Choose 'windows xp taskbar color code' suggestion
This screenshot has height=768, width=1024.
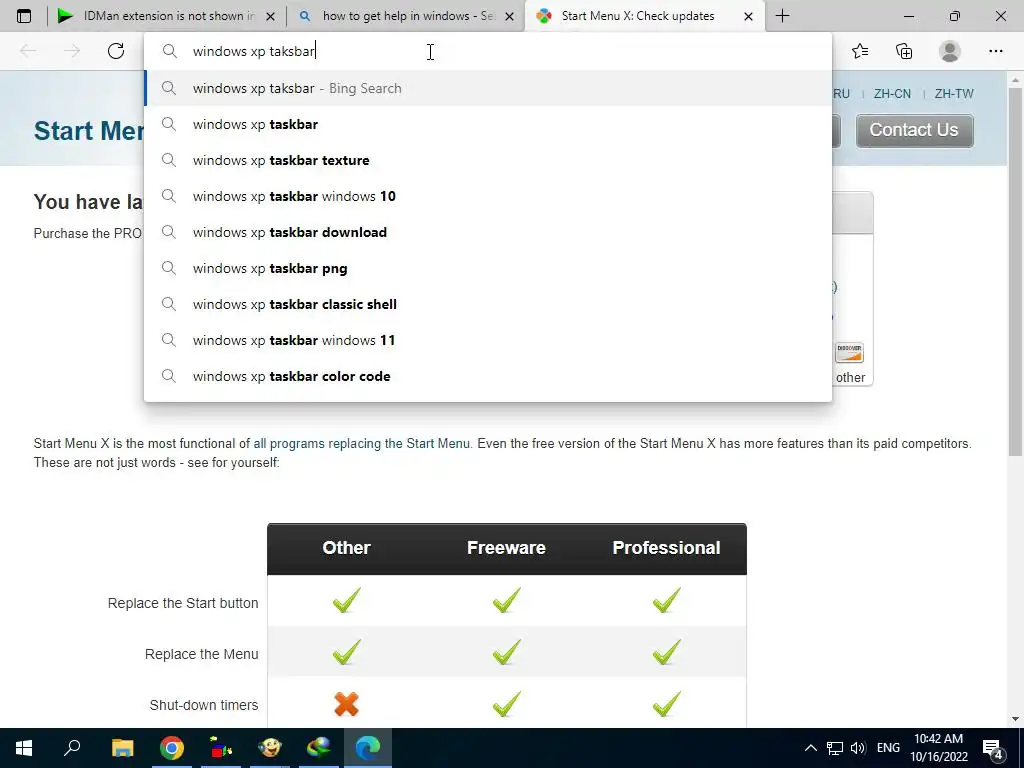[x=488, y=376]
